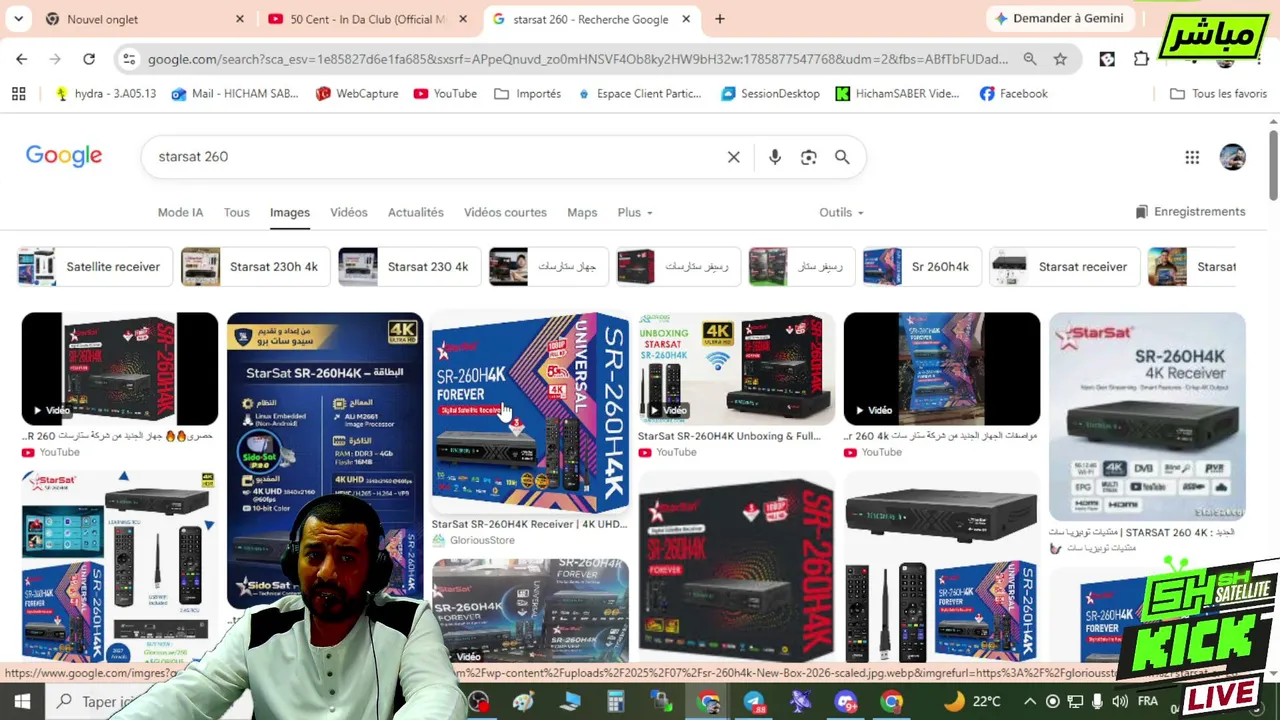Open site information icon in address bar
Screen dimensions: 1280x720
129,59
